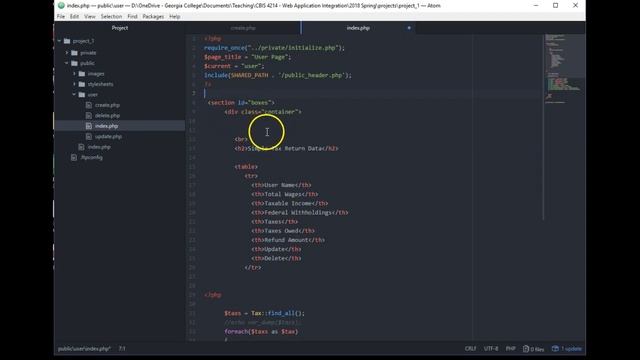Expand the stylesheets folder arrow
This screenshot has height=360, width=640.
click(74, 84)
